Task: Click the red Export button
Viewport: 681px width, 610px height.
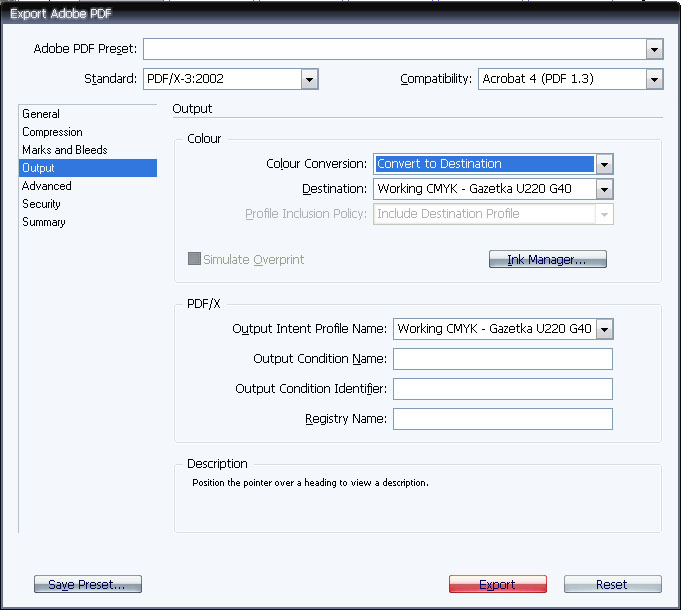Action: tap(498, 584)
